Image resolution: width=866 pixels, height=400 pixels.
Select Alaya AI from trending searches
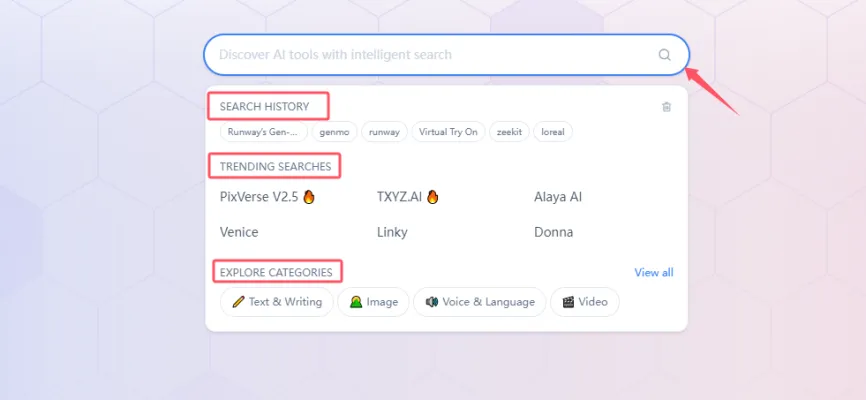[558, 197]
